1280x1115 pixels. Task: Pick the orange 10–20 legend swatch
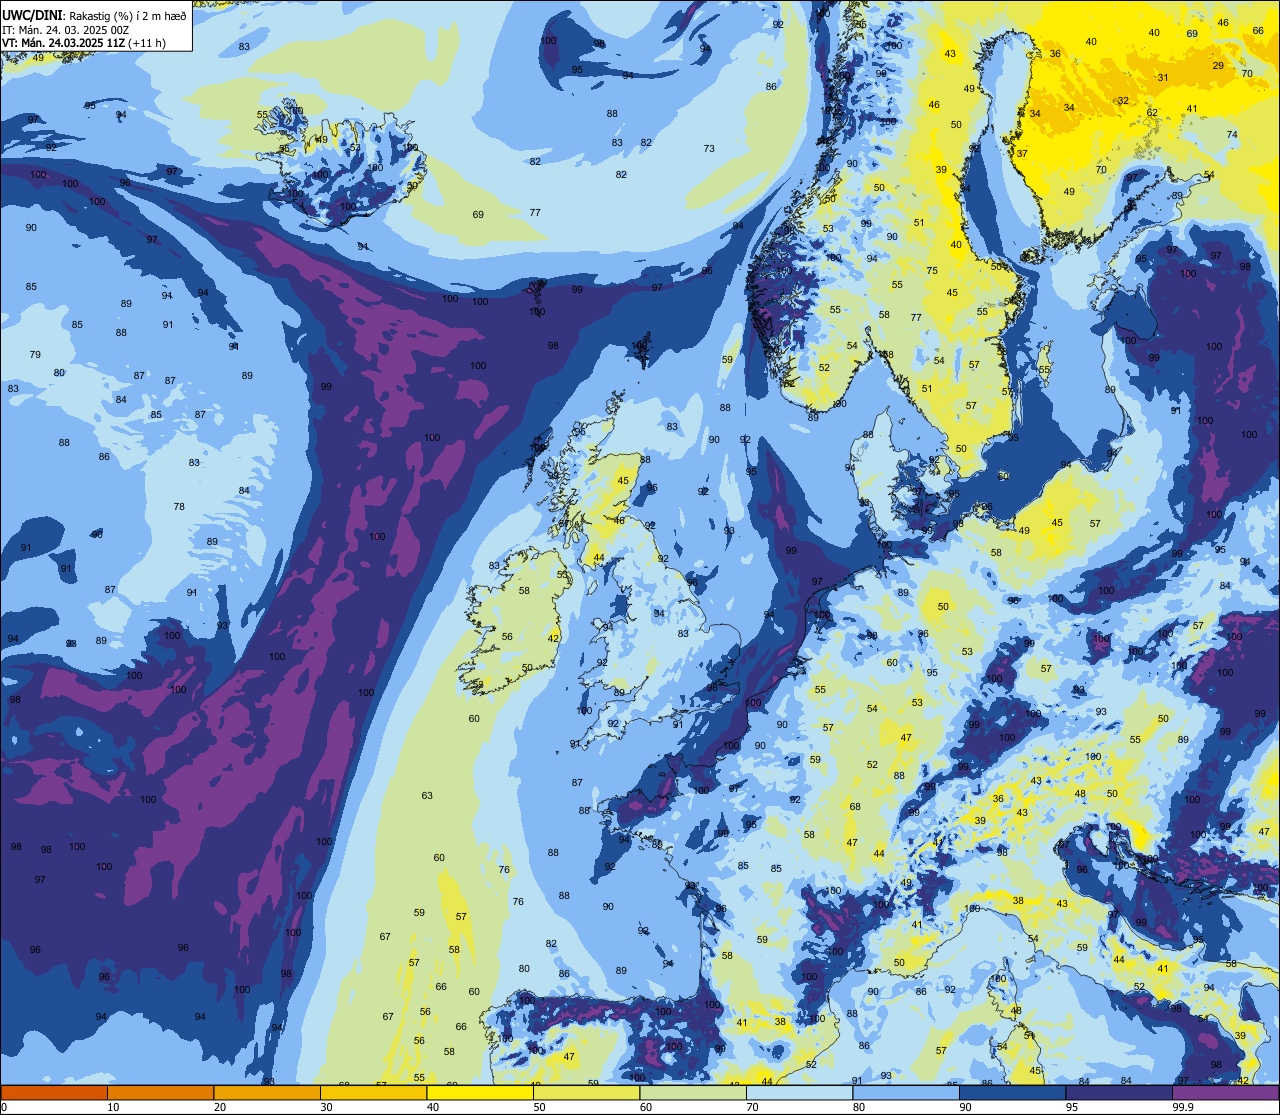coord(160,1092)
